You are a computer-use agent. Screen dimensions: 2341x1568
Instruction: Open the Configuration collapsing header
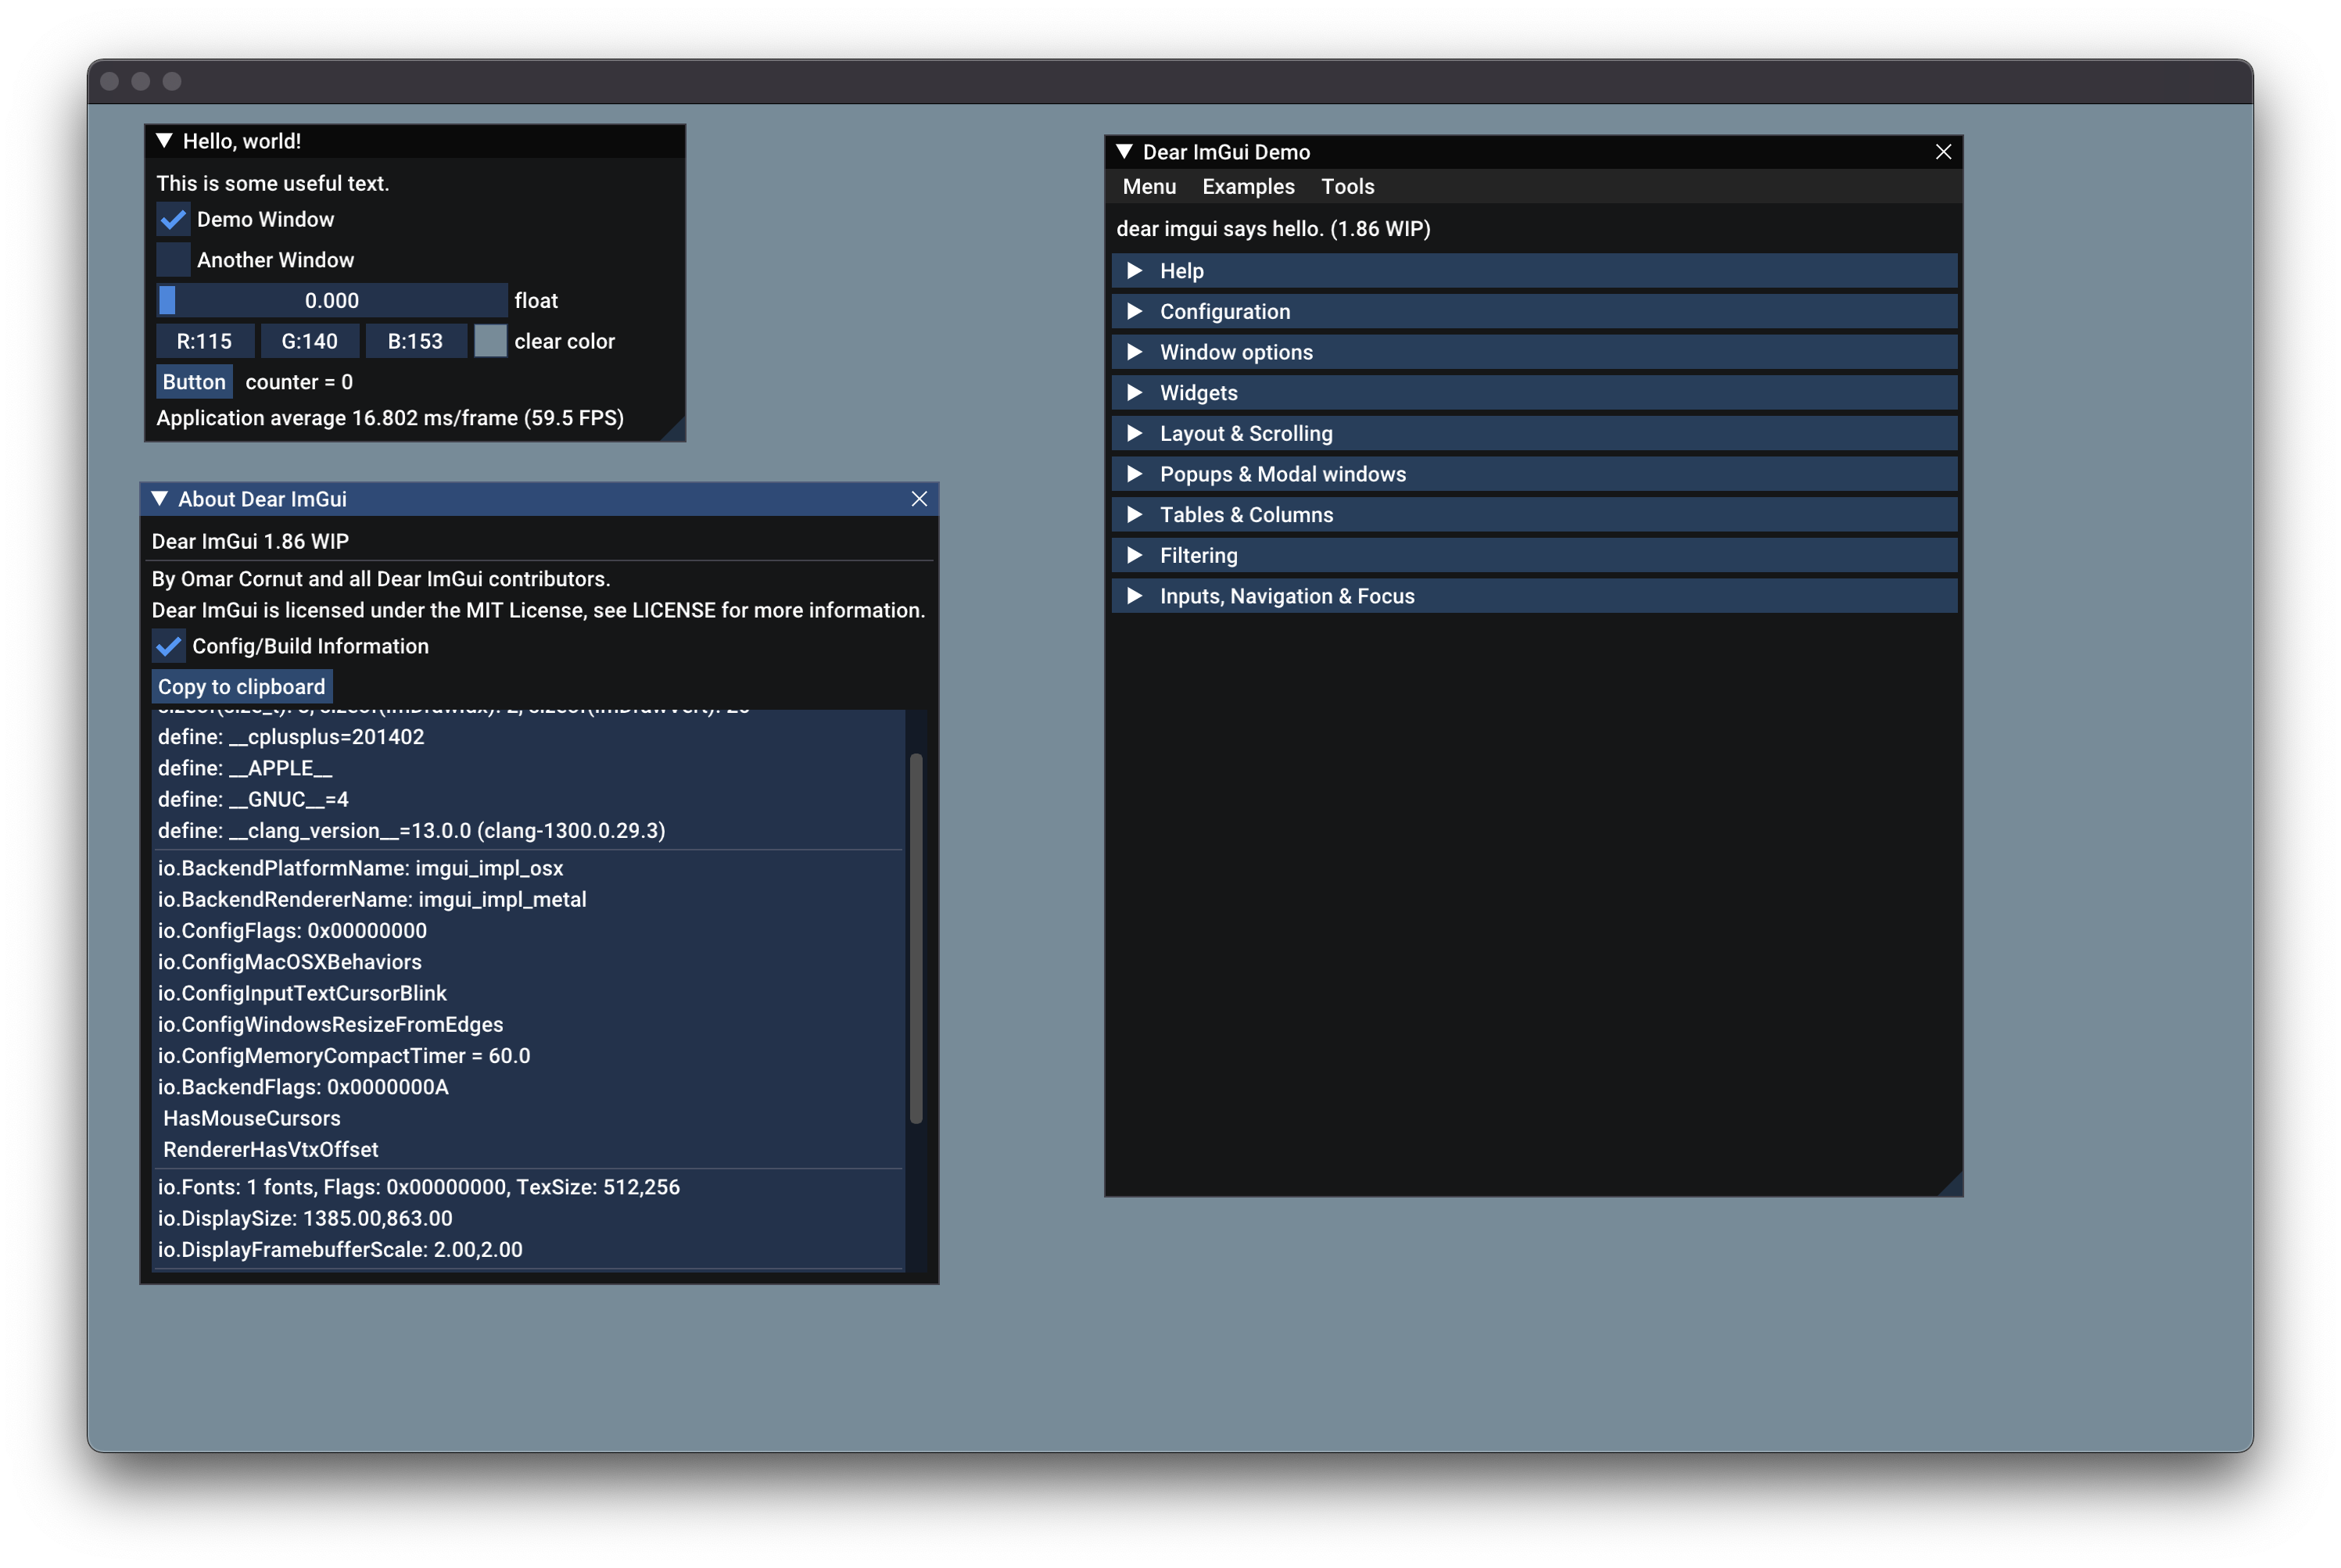pos(1225,311)
